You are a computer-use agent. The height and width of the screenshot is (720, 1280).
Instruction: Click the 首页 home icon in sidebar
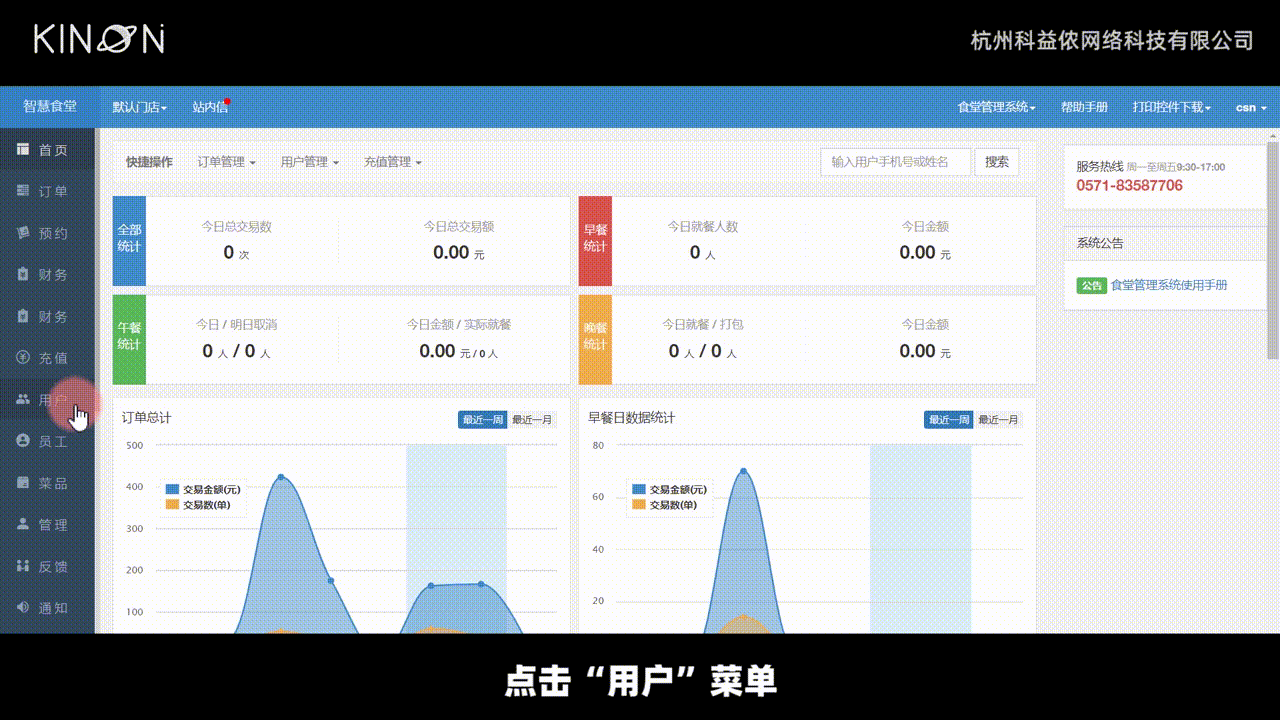tap(23, 150)
